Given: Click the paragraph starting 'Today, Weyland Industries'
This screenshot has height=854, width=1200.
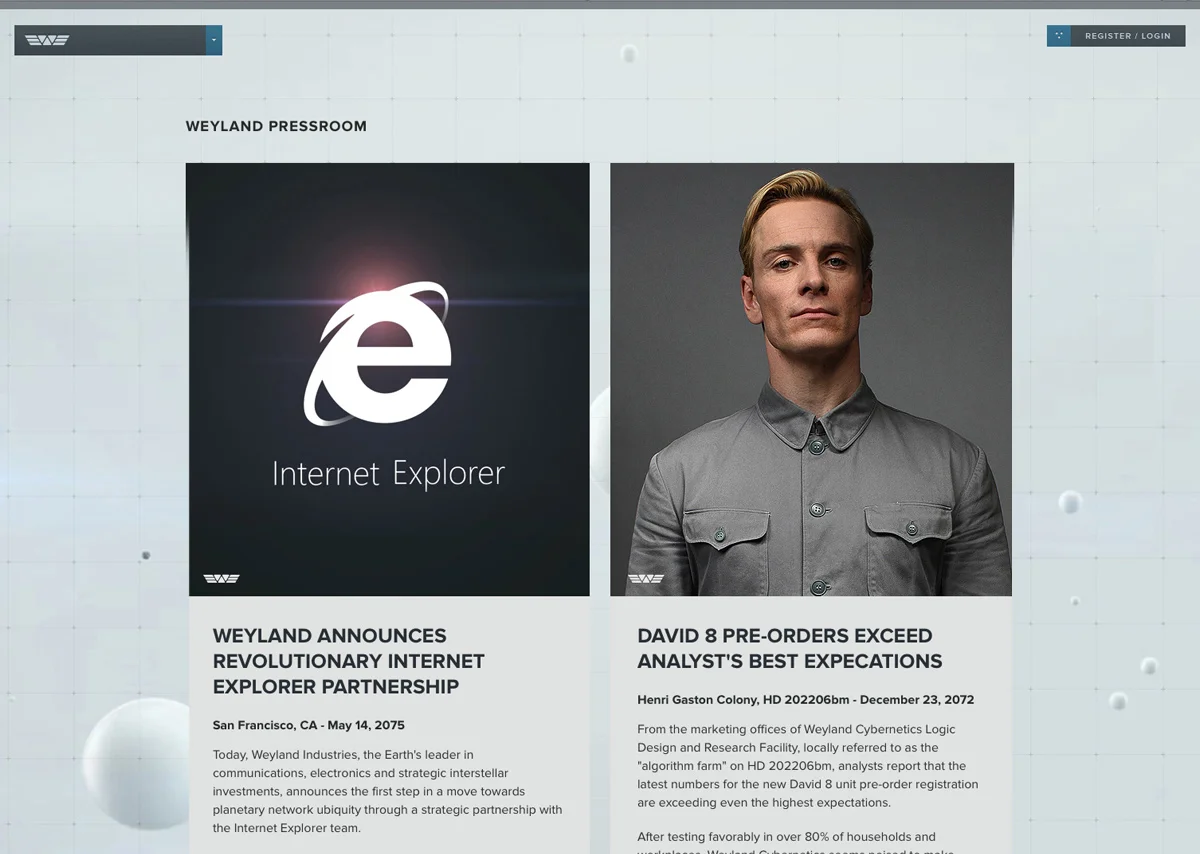Looking at the screenshot, I should coord(388,791).
